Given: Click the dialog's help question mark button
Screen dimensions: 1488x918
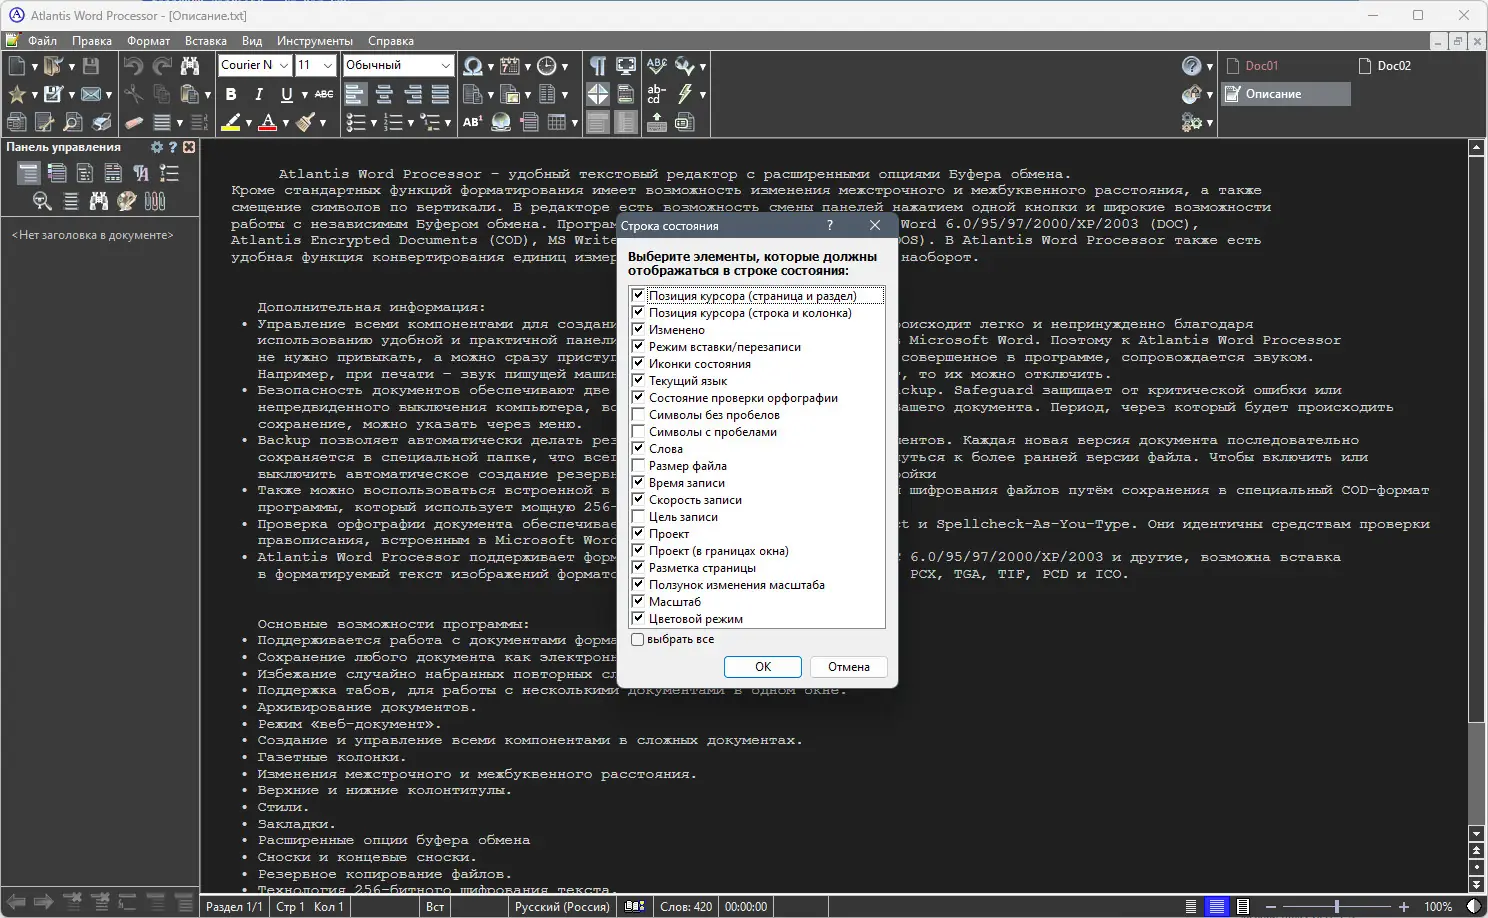Looking at the screenshot, I should click(x=830, y=226).
